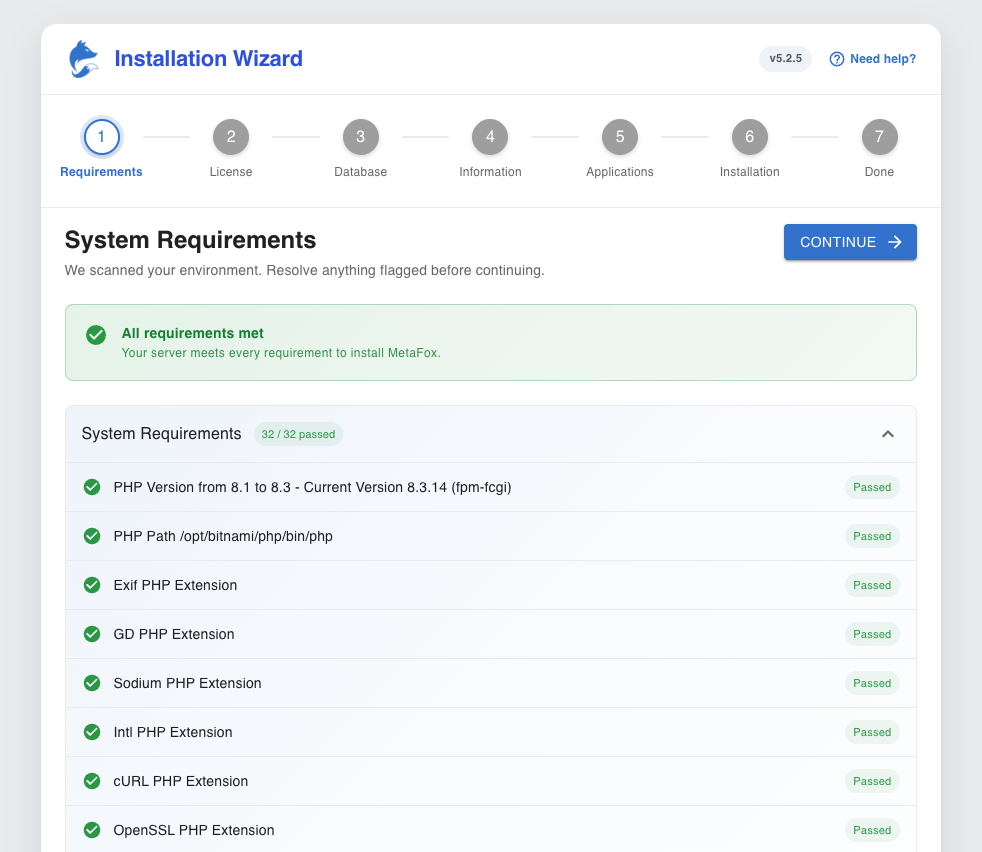Click the Done step label
982x852 pixels.
pos(879,172)
